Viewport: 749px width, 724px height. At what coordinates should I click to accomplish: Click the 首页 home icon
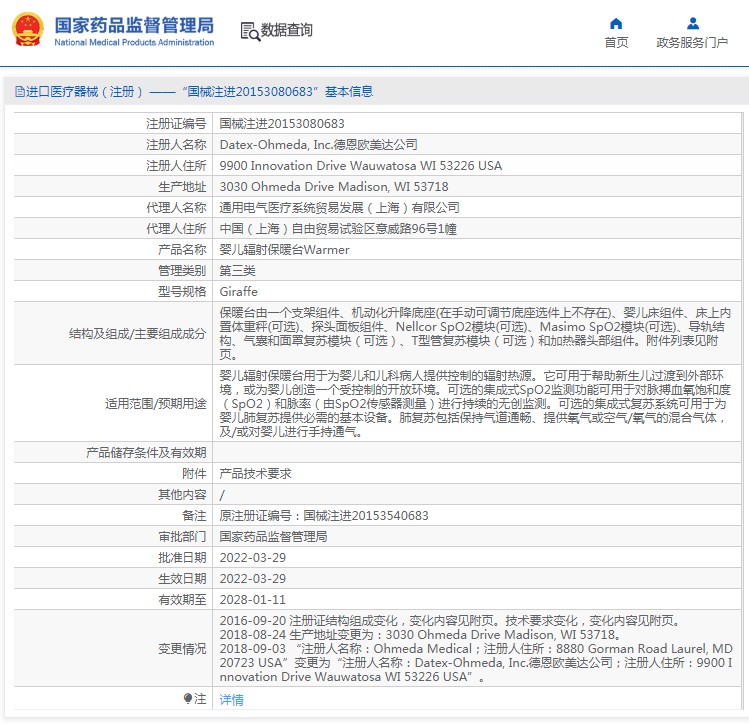click(x=616, y=23)
